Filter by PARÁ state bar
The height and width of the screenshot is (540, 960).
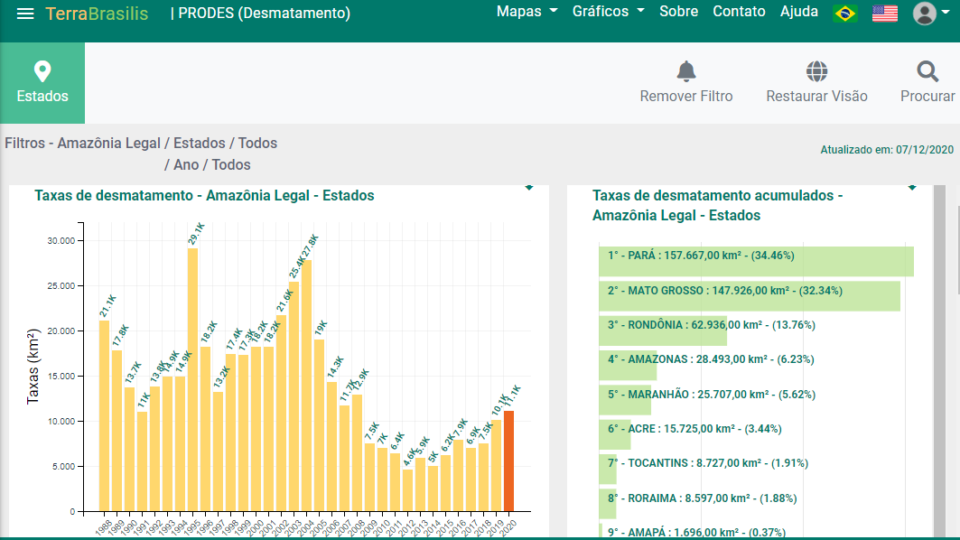[756, 261]
